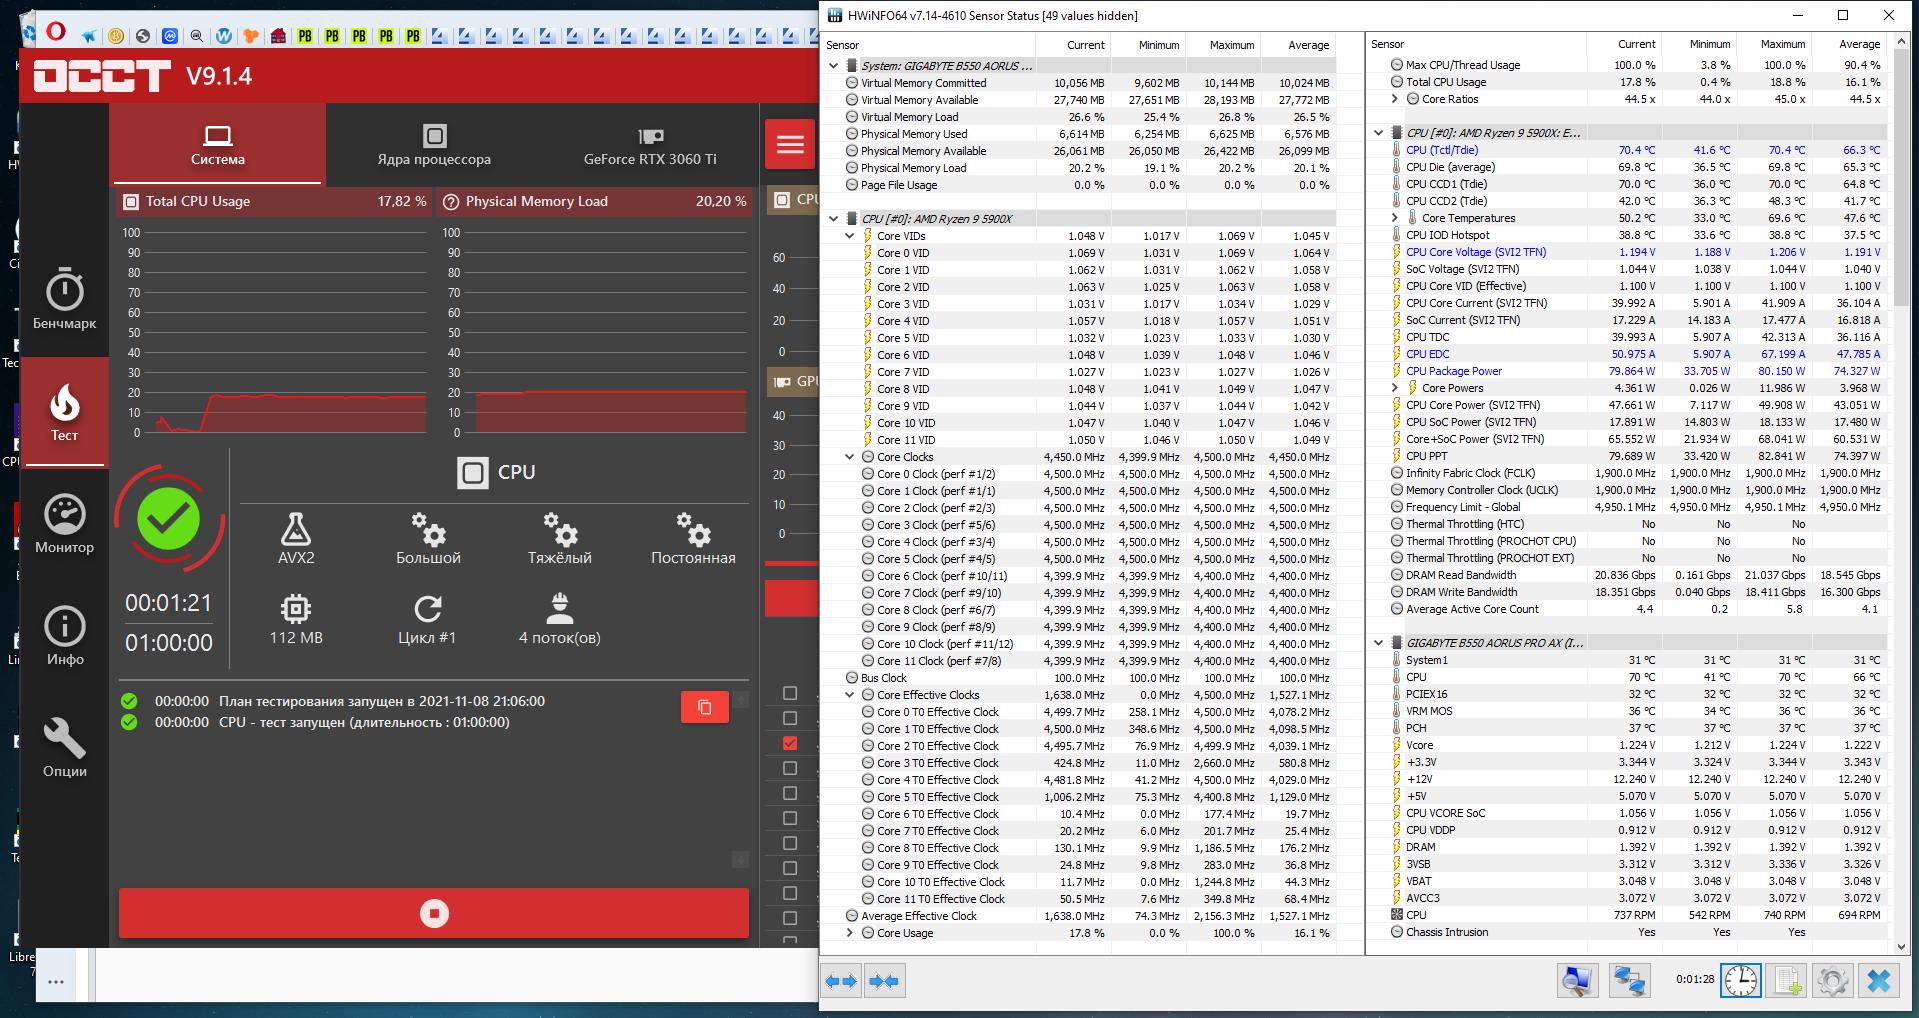The width and height of the screenshot is (1919, 1018).
Task: Collapse the GIGABYTE B550 AORUS PRO AX group
Action: [x=1379, y=643]
